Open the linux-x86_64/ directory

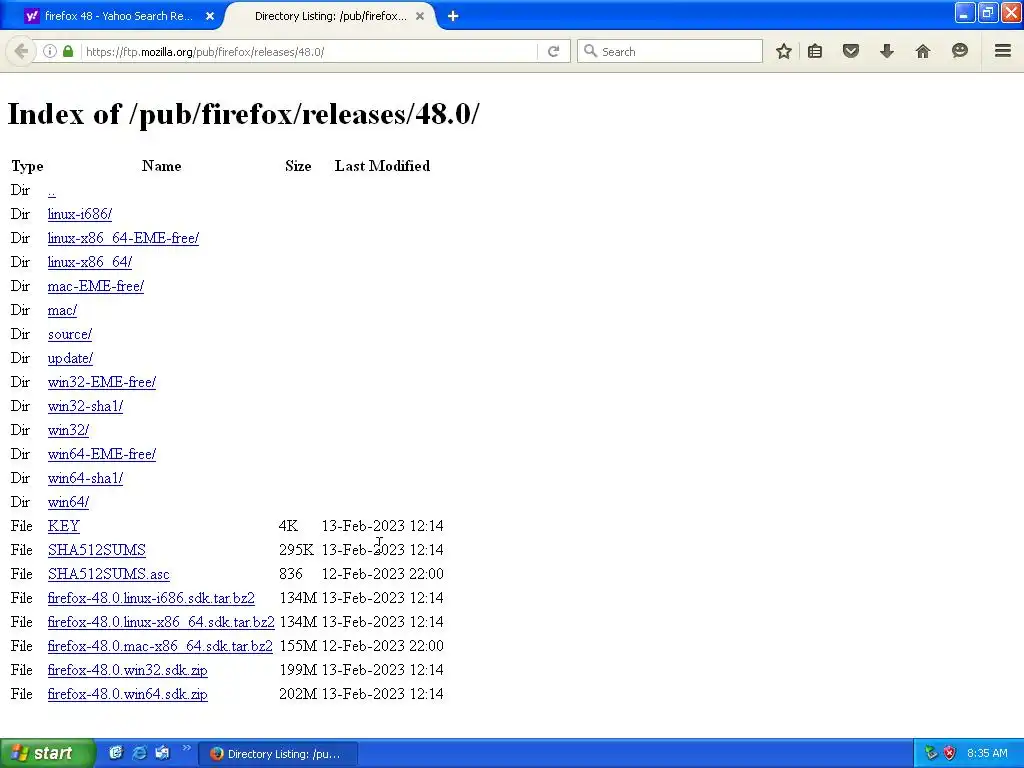[89, 263]
